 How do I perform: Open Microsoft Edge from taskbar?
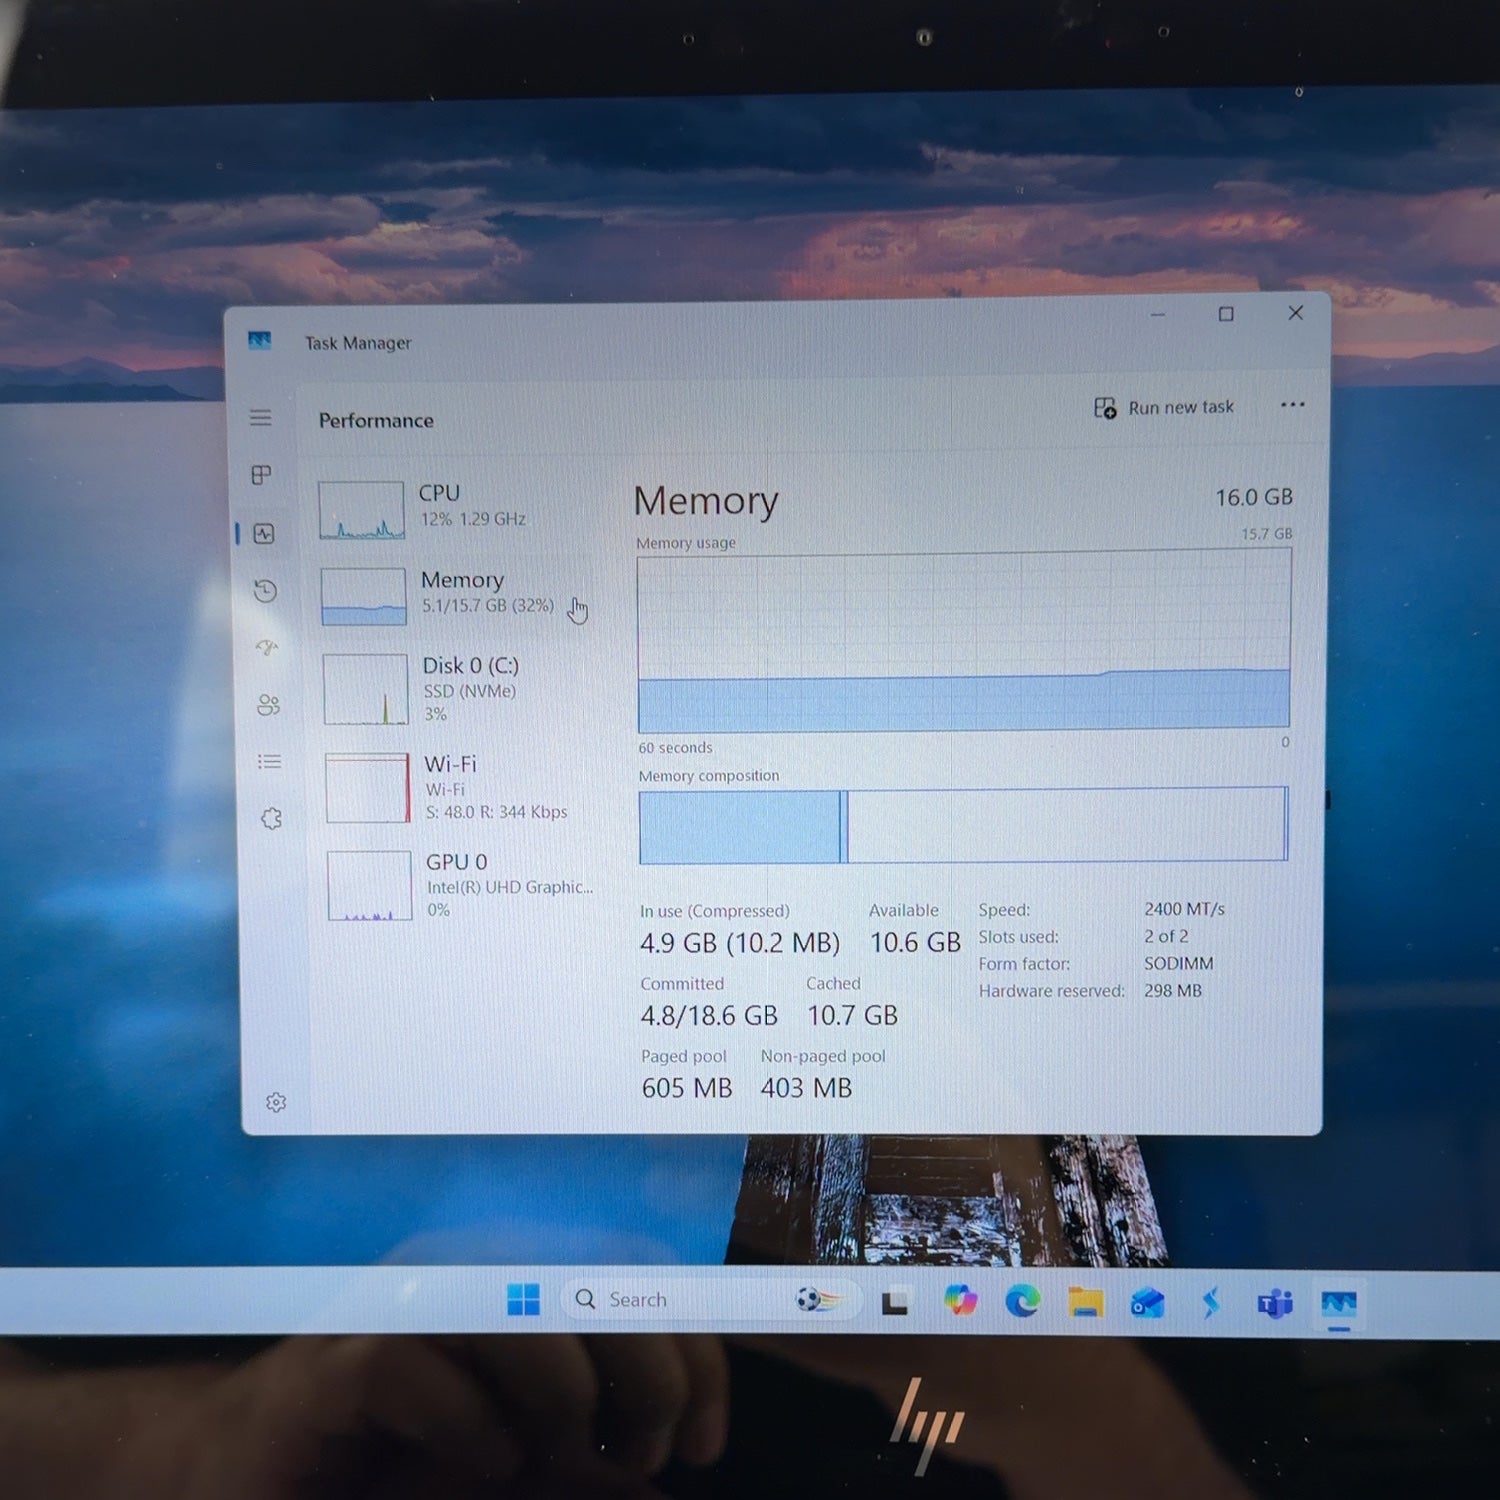coord(1022,1301)
